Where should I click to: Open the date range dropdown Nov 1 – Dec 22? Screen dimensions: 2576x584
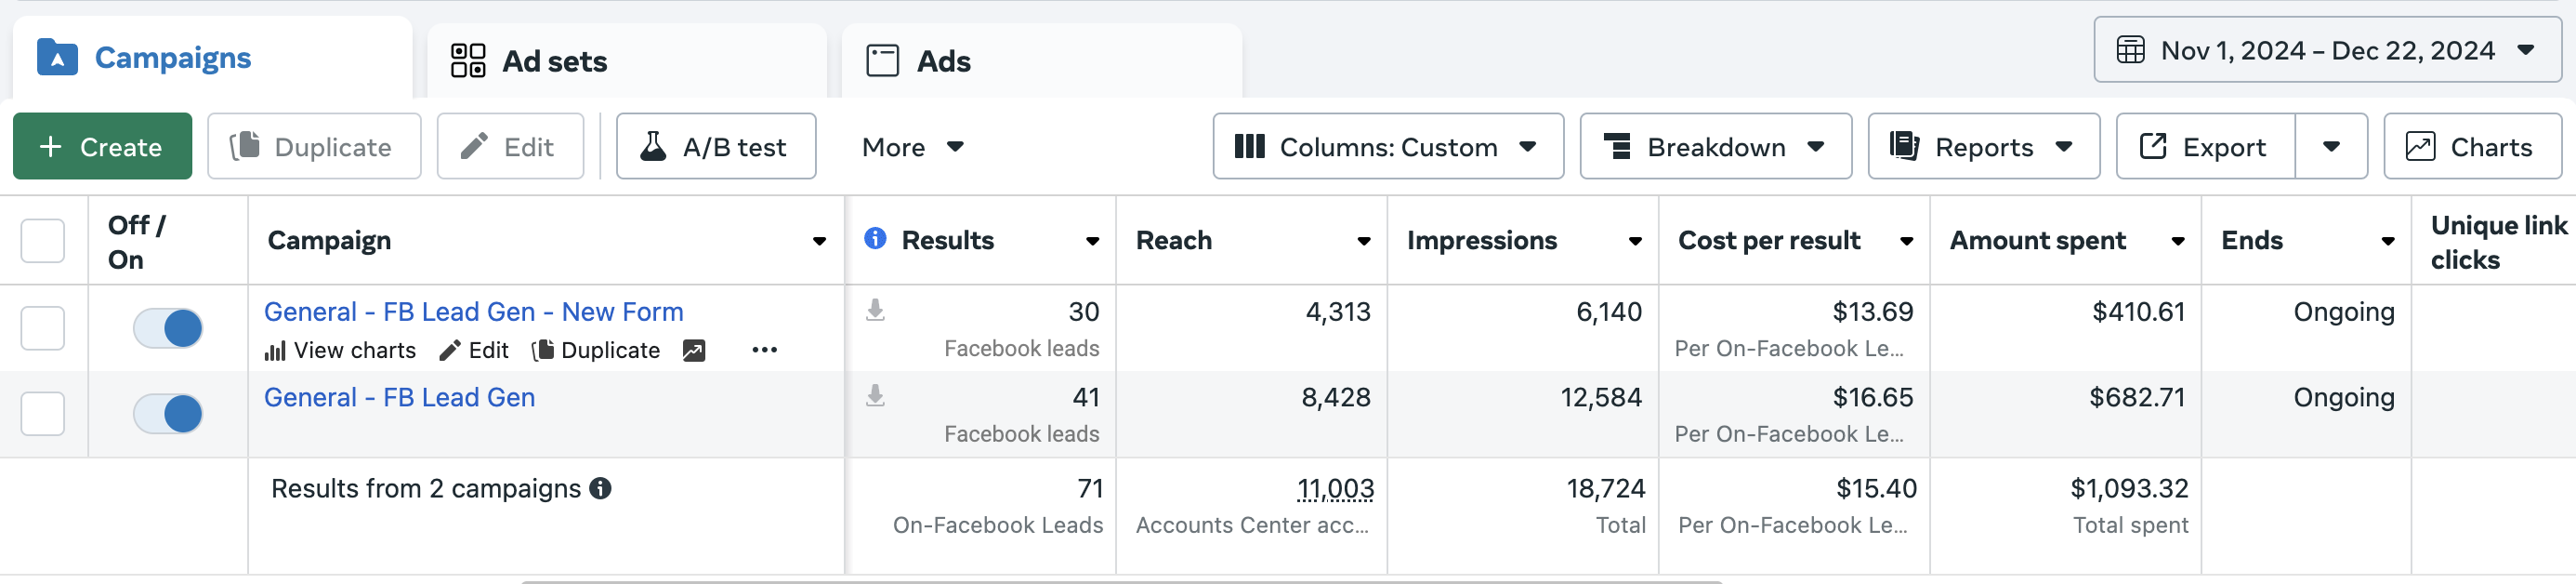point(2326,51)
